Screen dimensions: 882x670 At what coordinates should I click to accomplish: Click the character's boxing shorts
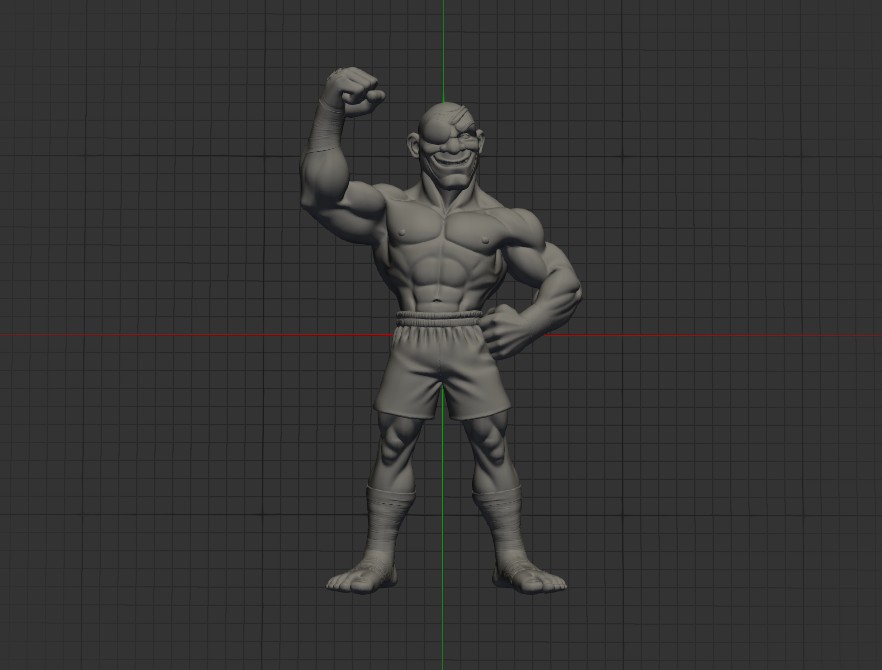click(442, 365)
